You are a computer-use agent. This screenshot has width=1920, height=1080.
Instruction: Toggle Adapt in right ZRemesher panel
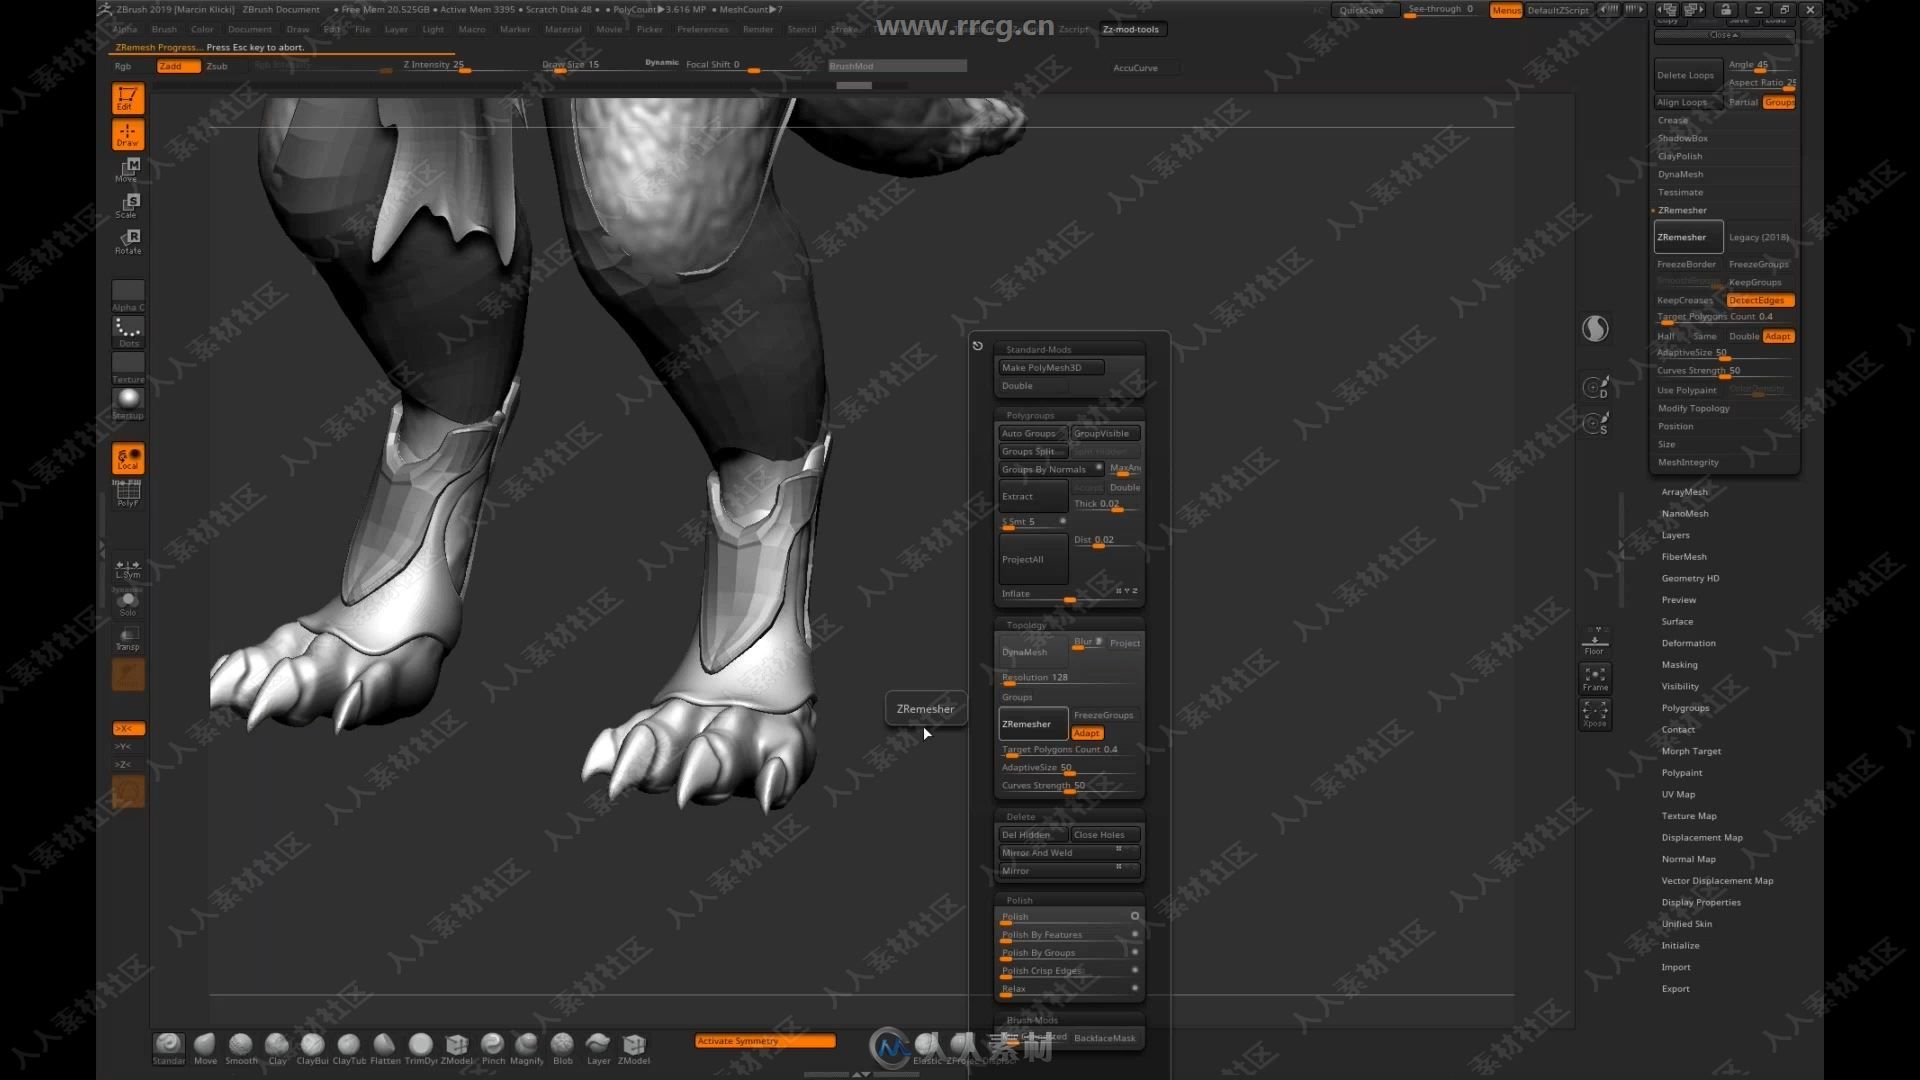[x=1778, y=336]
